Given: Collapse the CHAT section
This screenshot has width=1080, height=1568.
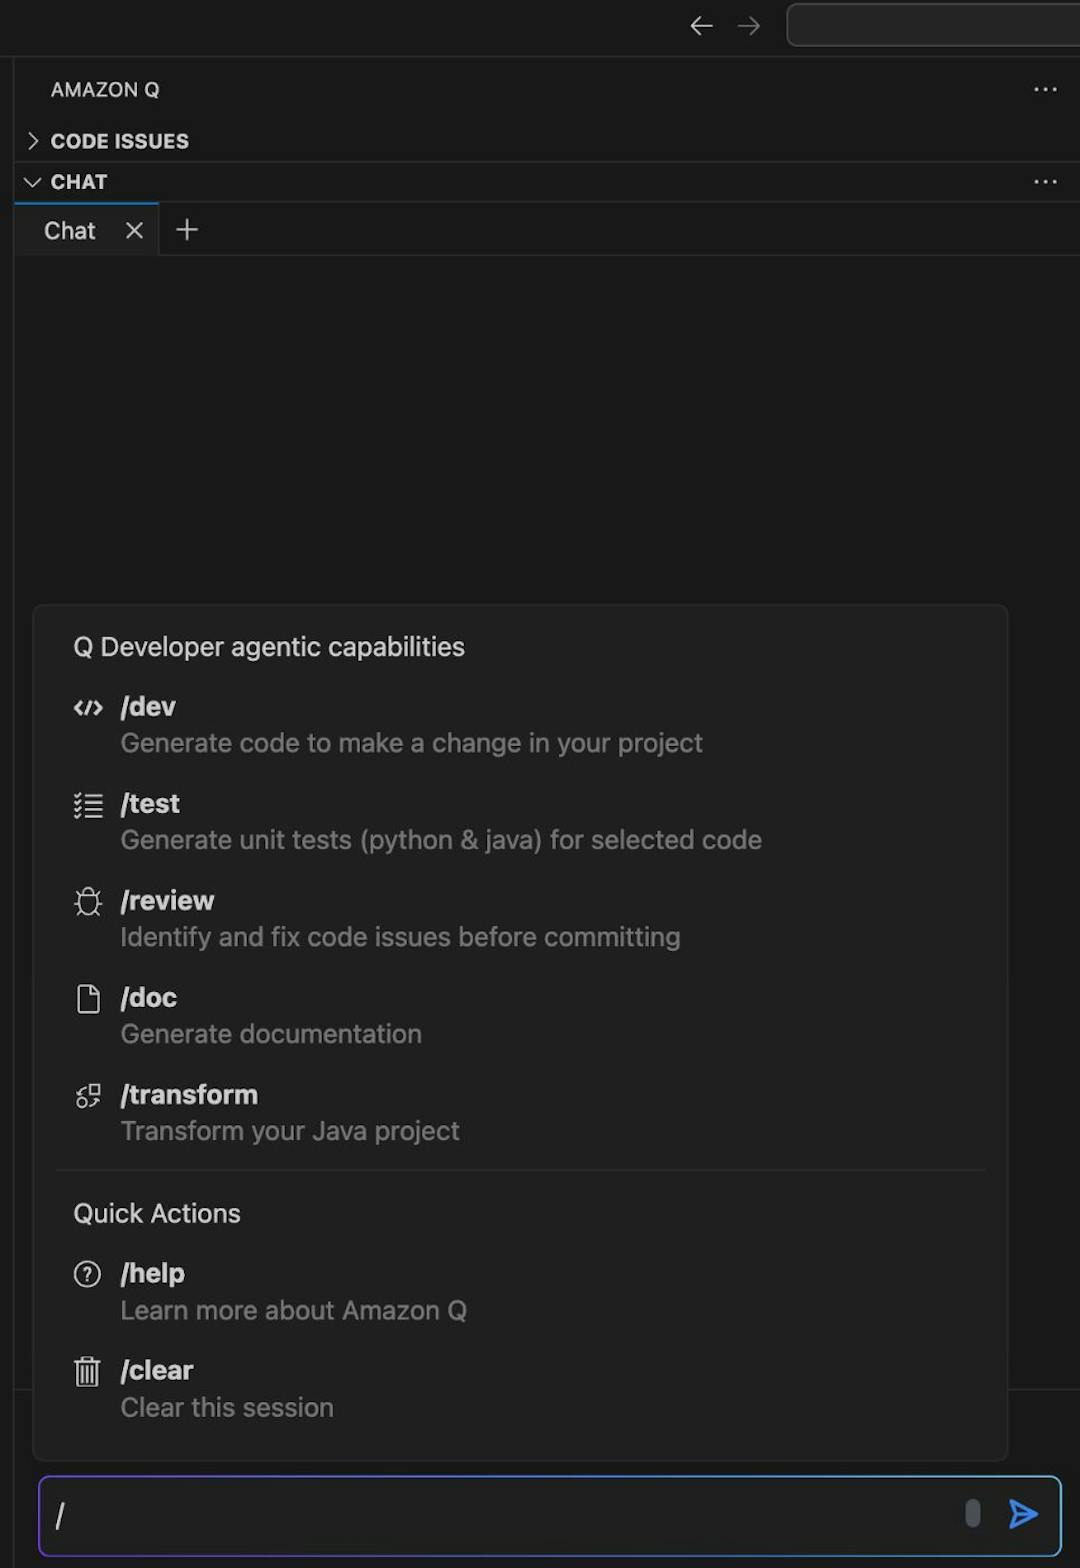Looking at the screenshot, I should [31, 181].
